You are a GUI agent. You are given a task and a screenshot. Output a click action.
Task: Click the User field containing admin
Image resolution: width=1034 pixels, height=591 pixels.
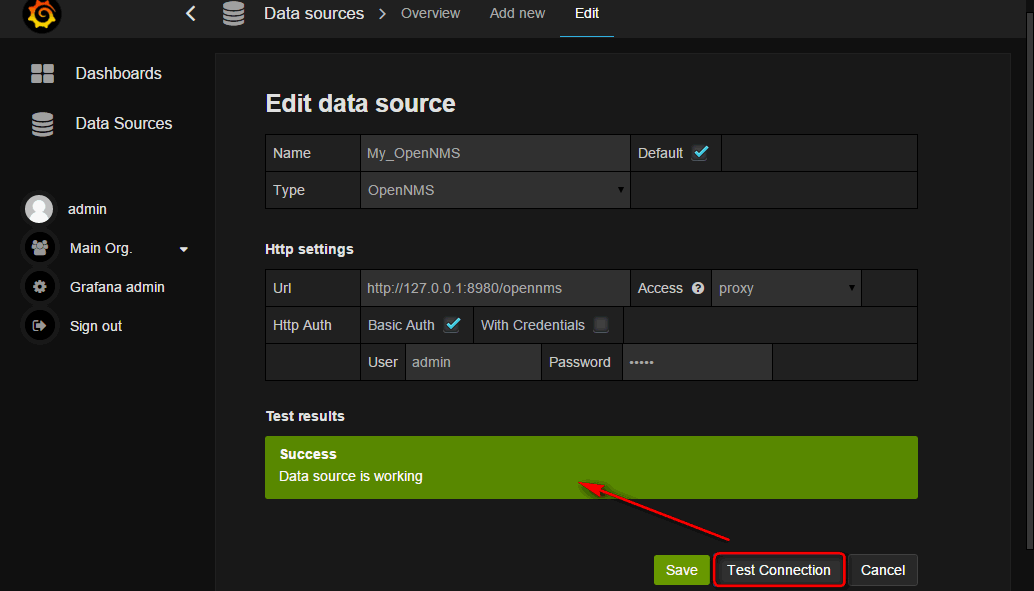473,362
